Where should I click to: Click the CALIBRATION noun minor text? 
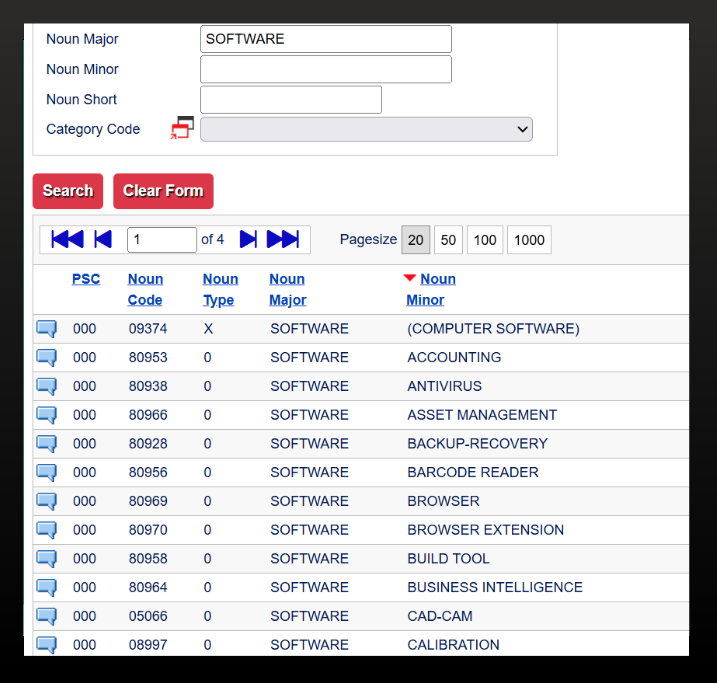[453, 645]
